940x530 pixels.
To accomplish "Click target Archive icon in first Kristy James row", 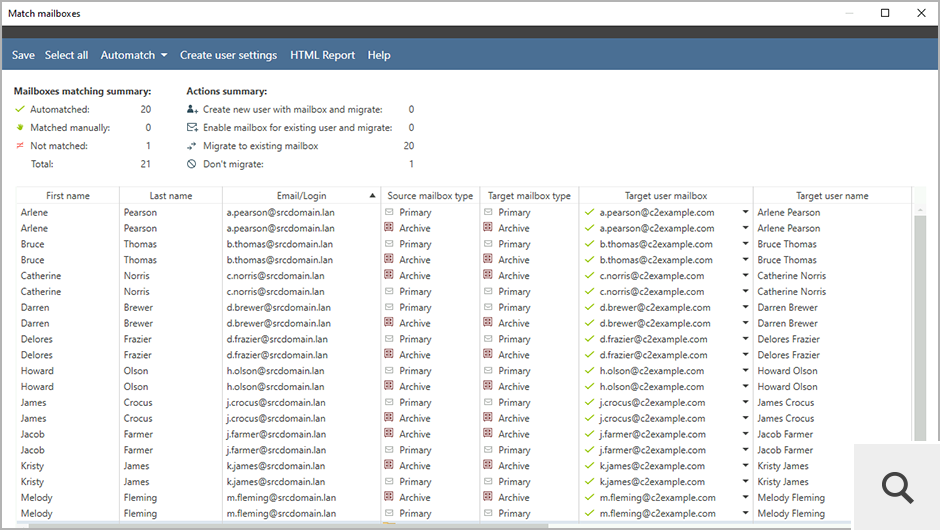I will (x=488, y=465).
